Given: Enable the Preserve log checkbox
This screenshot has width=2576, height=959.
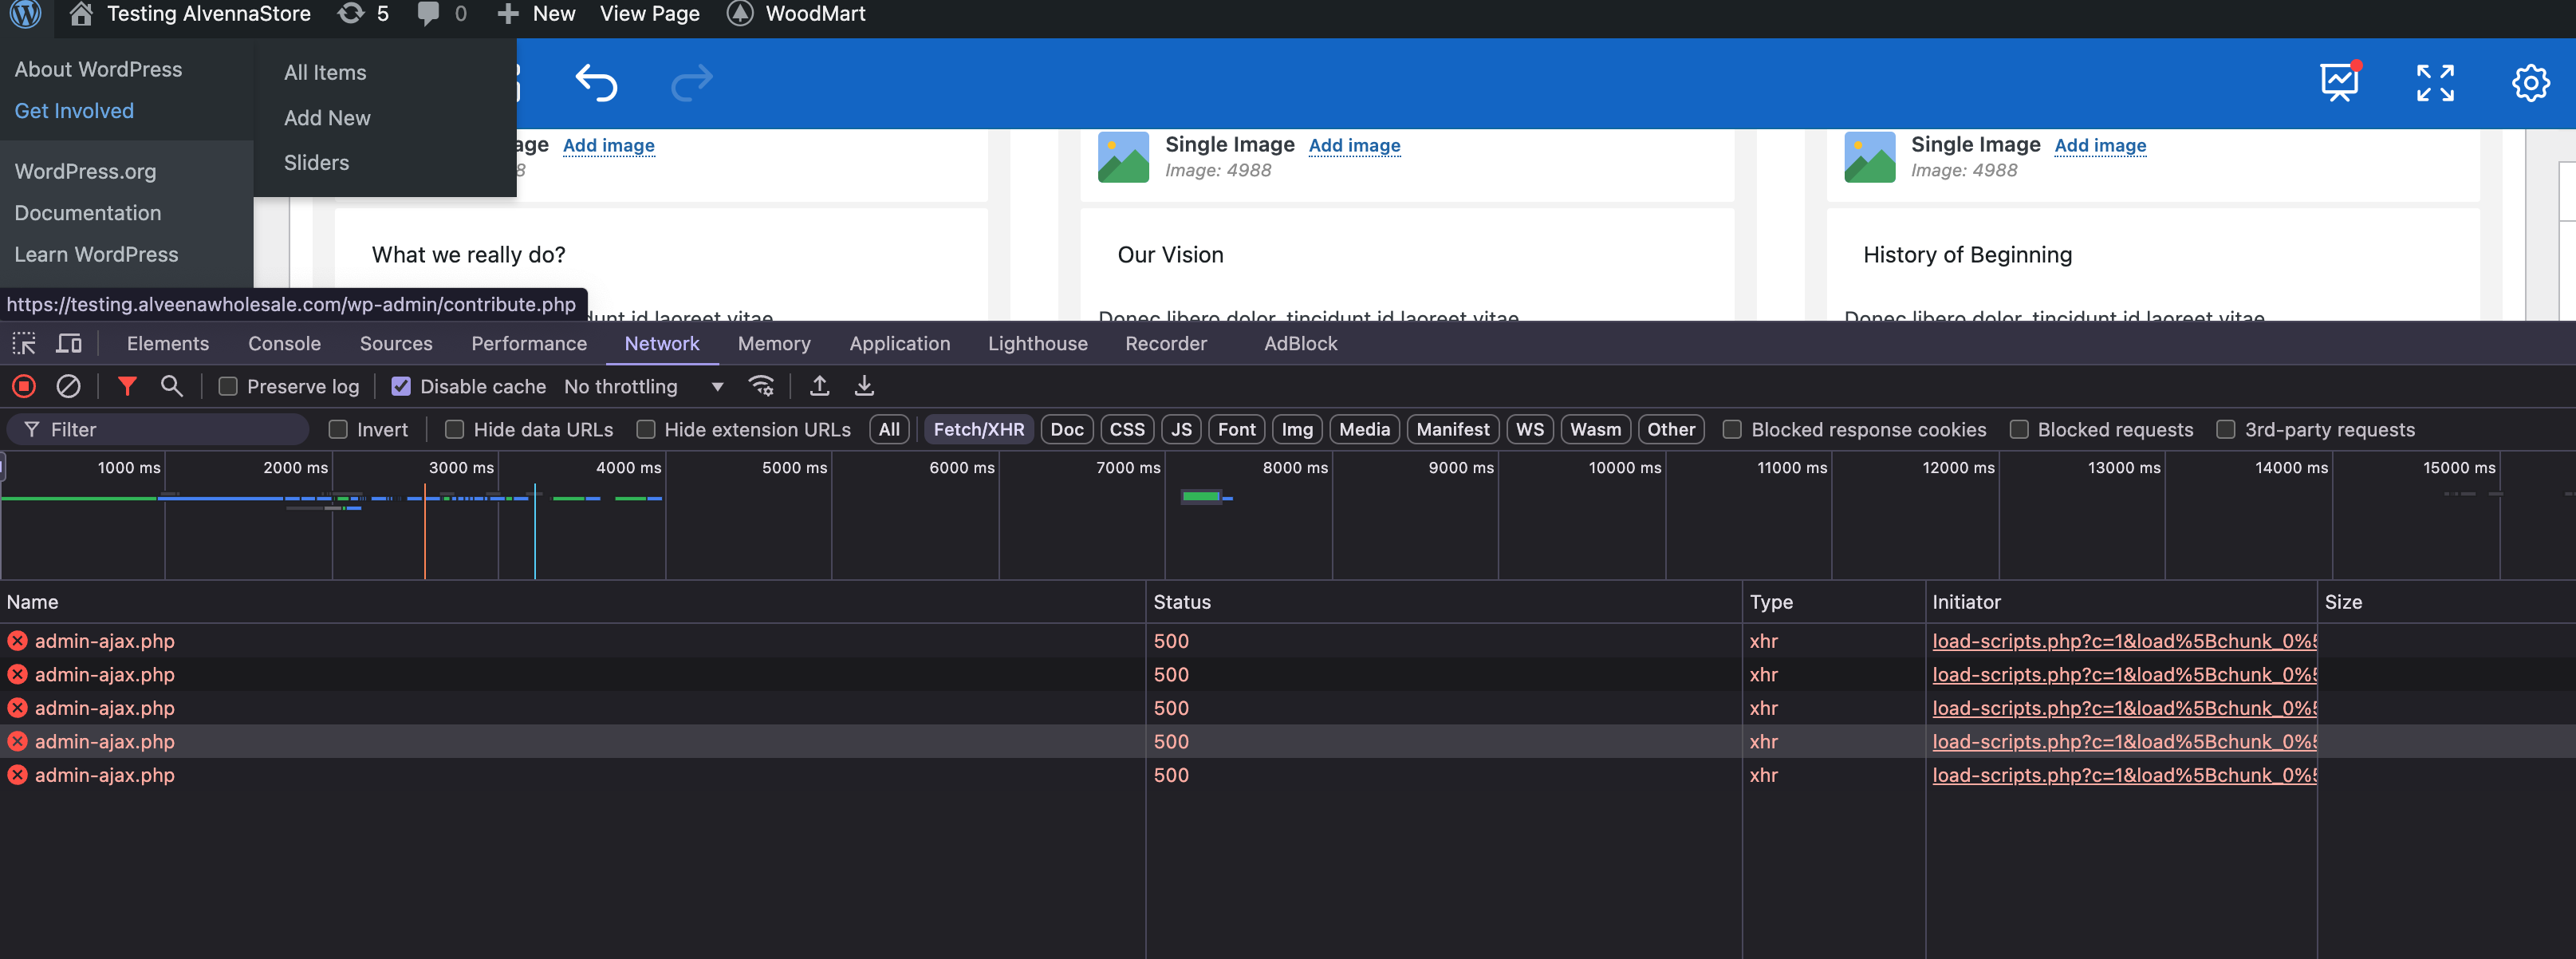Looking at the screenshot, I should tap(228, 387).
